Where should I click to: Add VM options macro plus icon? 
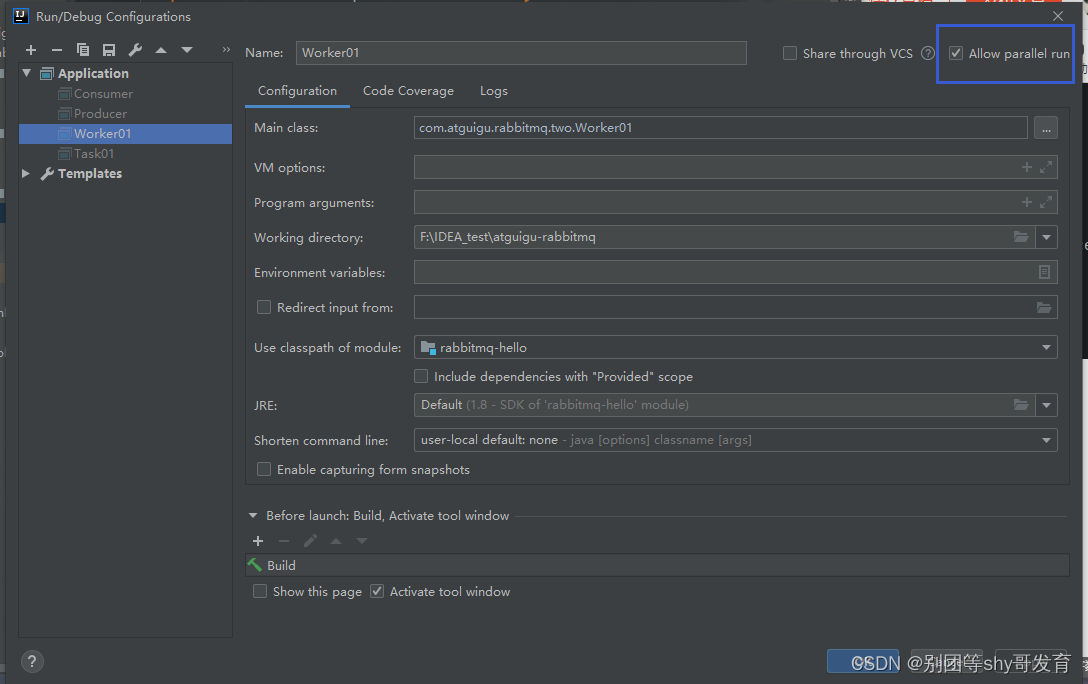tap(1027, 167)
